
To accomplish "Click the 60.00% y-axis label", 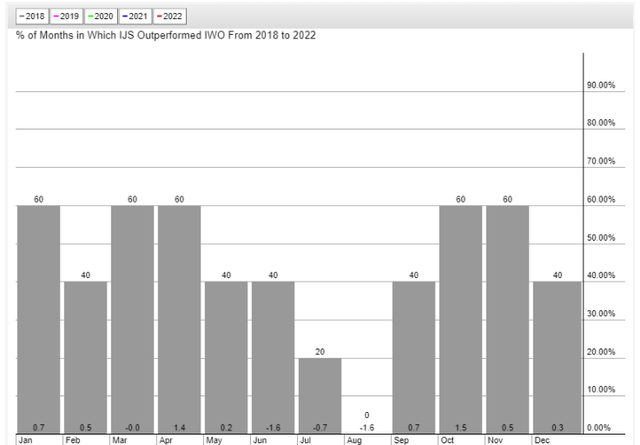I will (x=601, y=199).
